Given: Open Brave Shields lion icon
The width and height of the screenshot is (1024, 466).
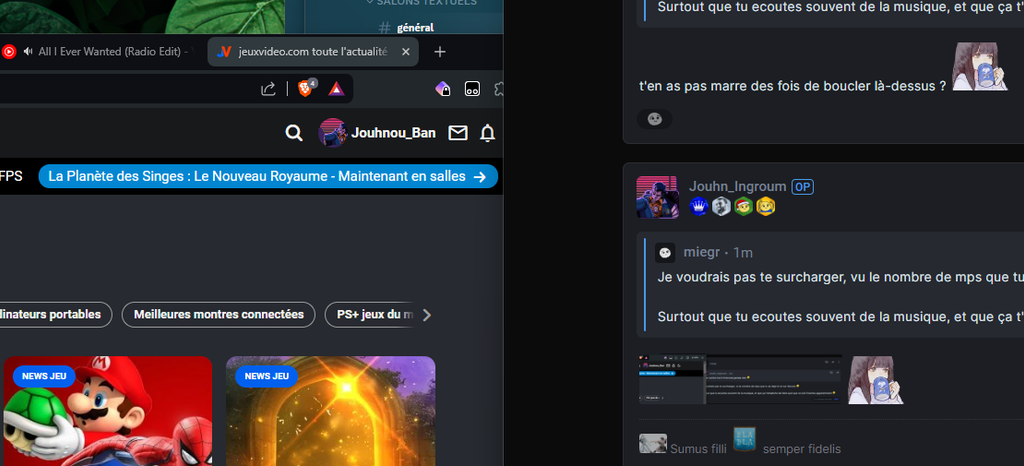Looking at the screenshot, I should coord(306,88).
